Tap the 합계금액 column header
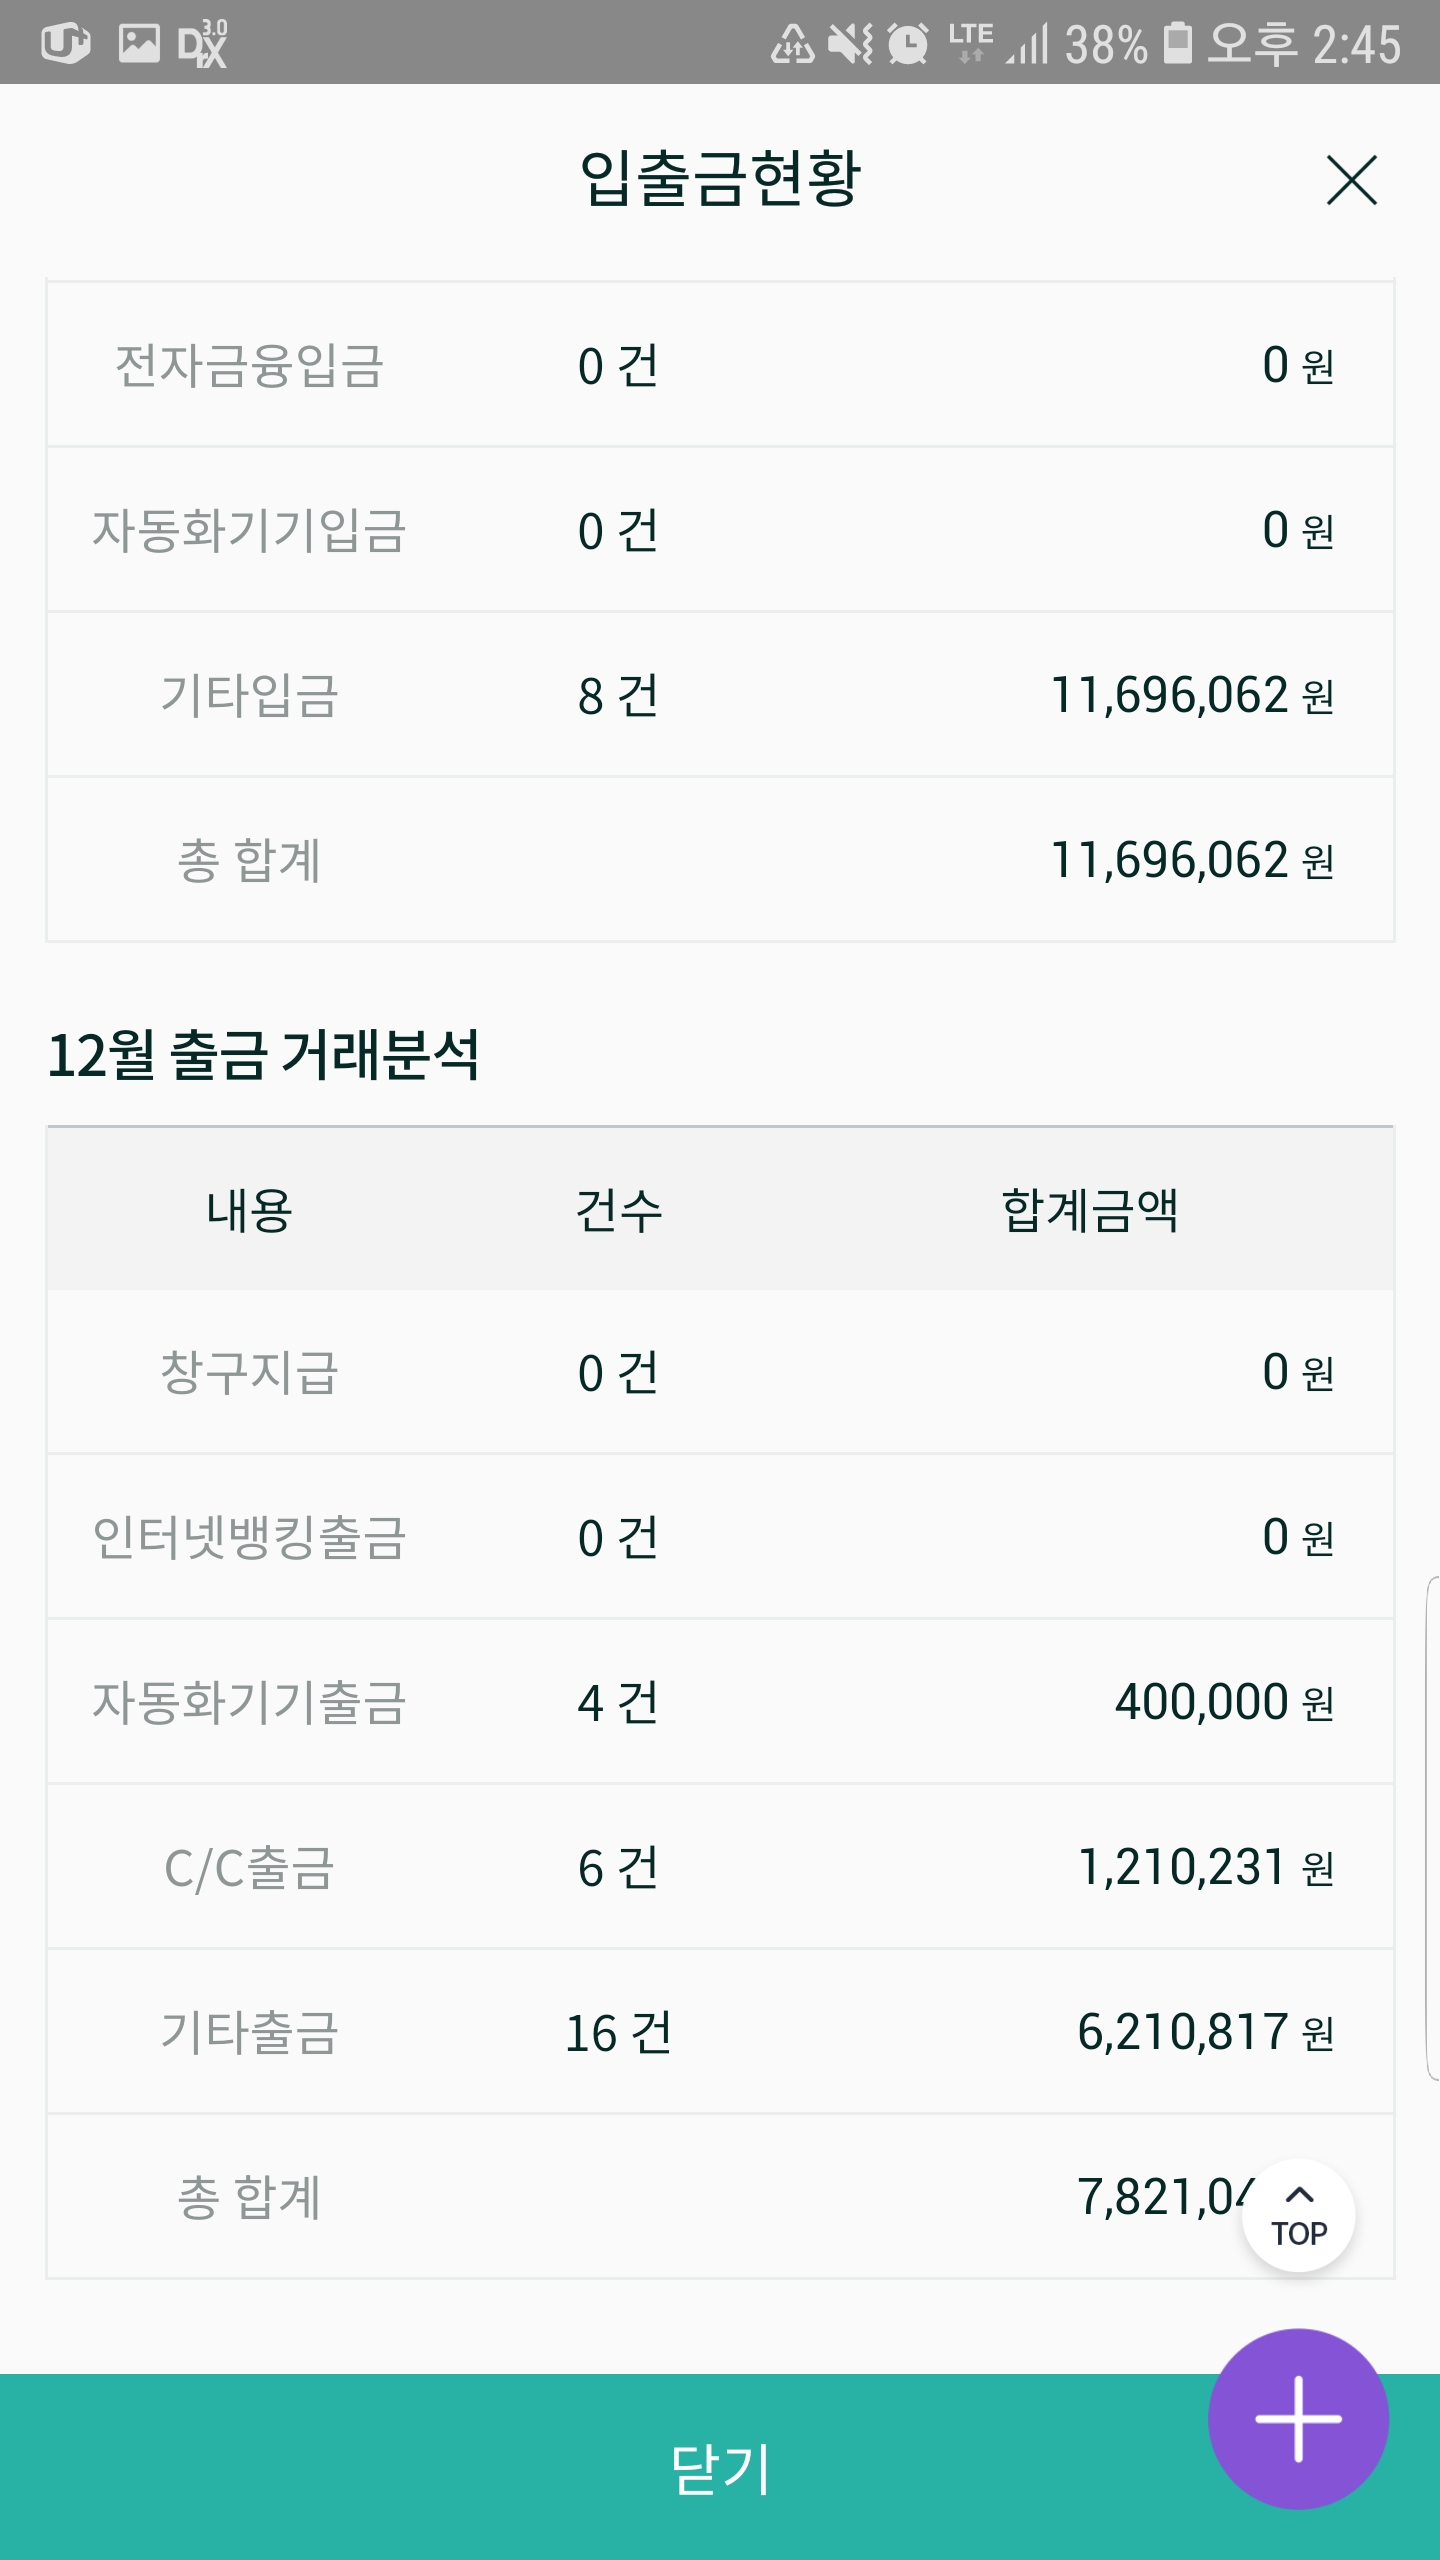 [x=1090, y=1210]
